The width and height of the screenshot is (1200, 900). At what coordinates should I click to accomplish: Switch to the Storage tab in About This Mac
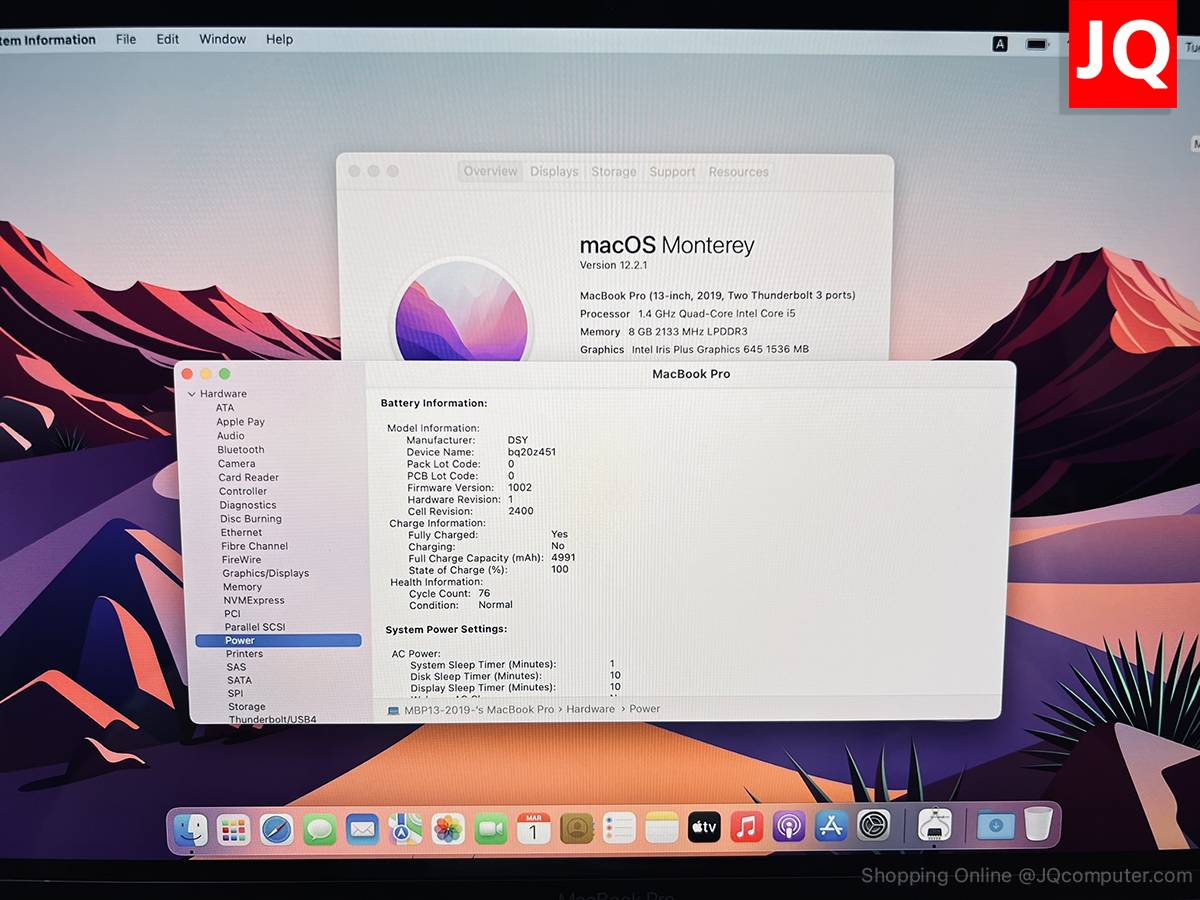(x=614, y=171)
